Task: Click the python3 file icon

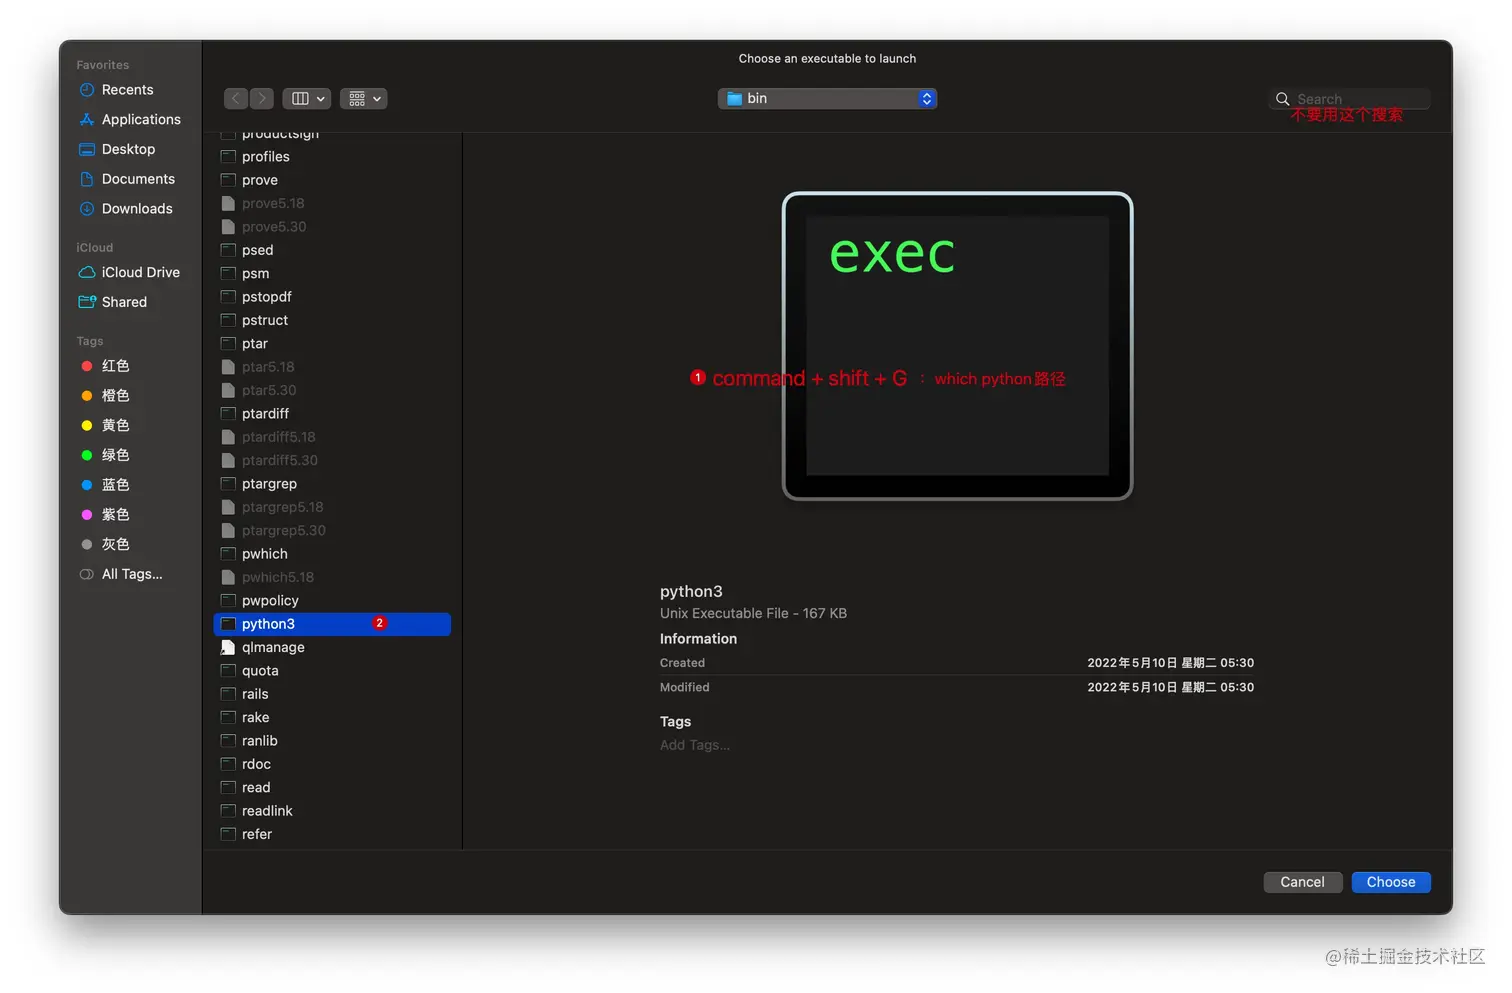Action: (x=228, y=624)
